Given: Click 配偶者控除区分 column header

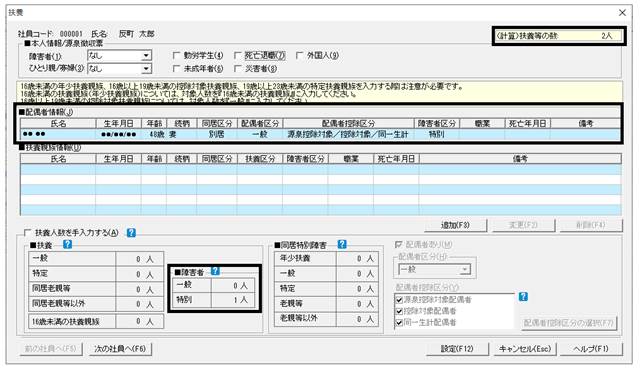Looking at the screenshot, I should tap(348, 123).
